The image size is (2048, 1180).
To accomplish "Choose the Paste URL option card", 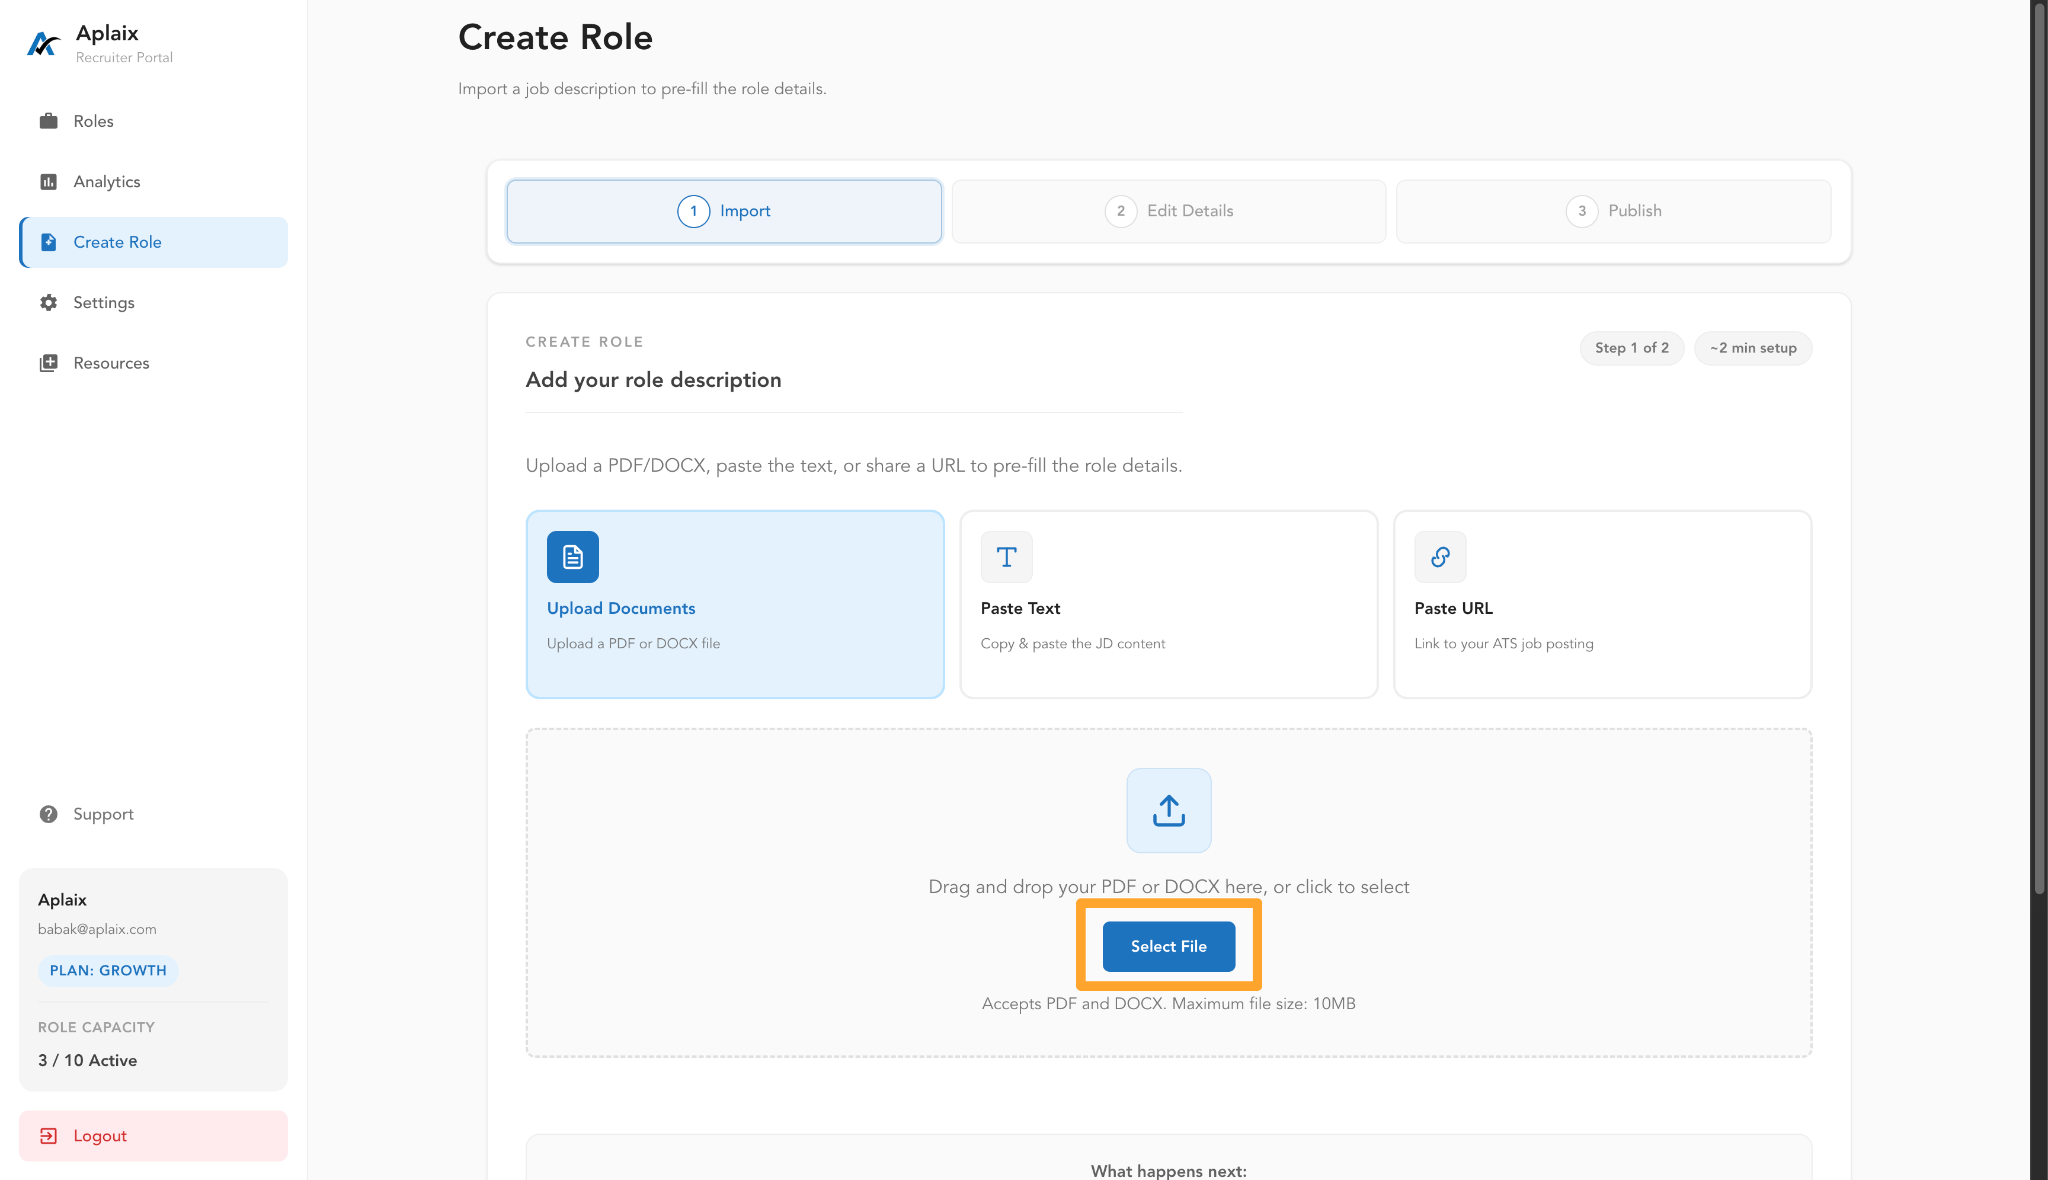I will (1603, 604).
